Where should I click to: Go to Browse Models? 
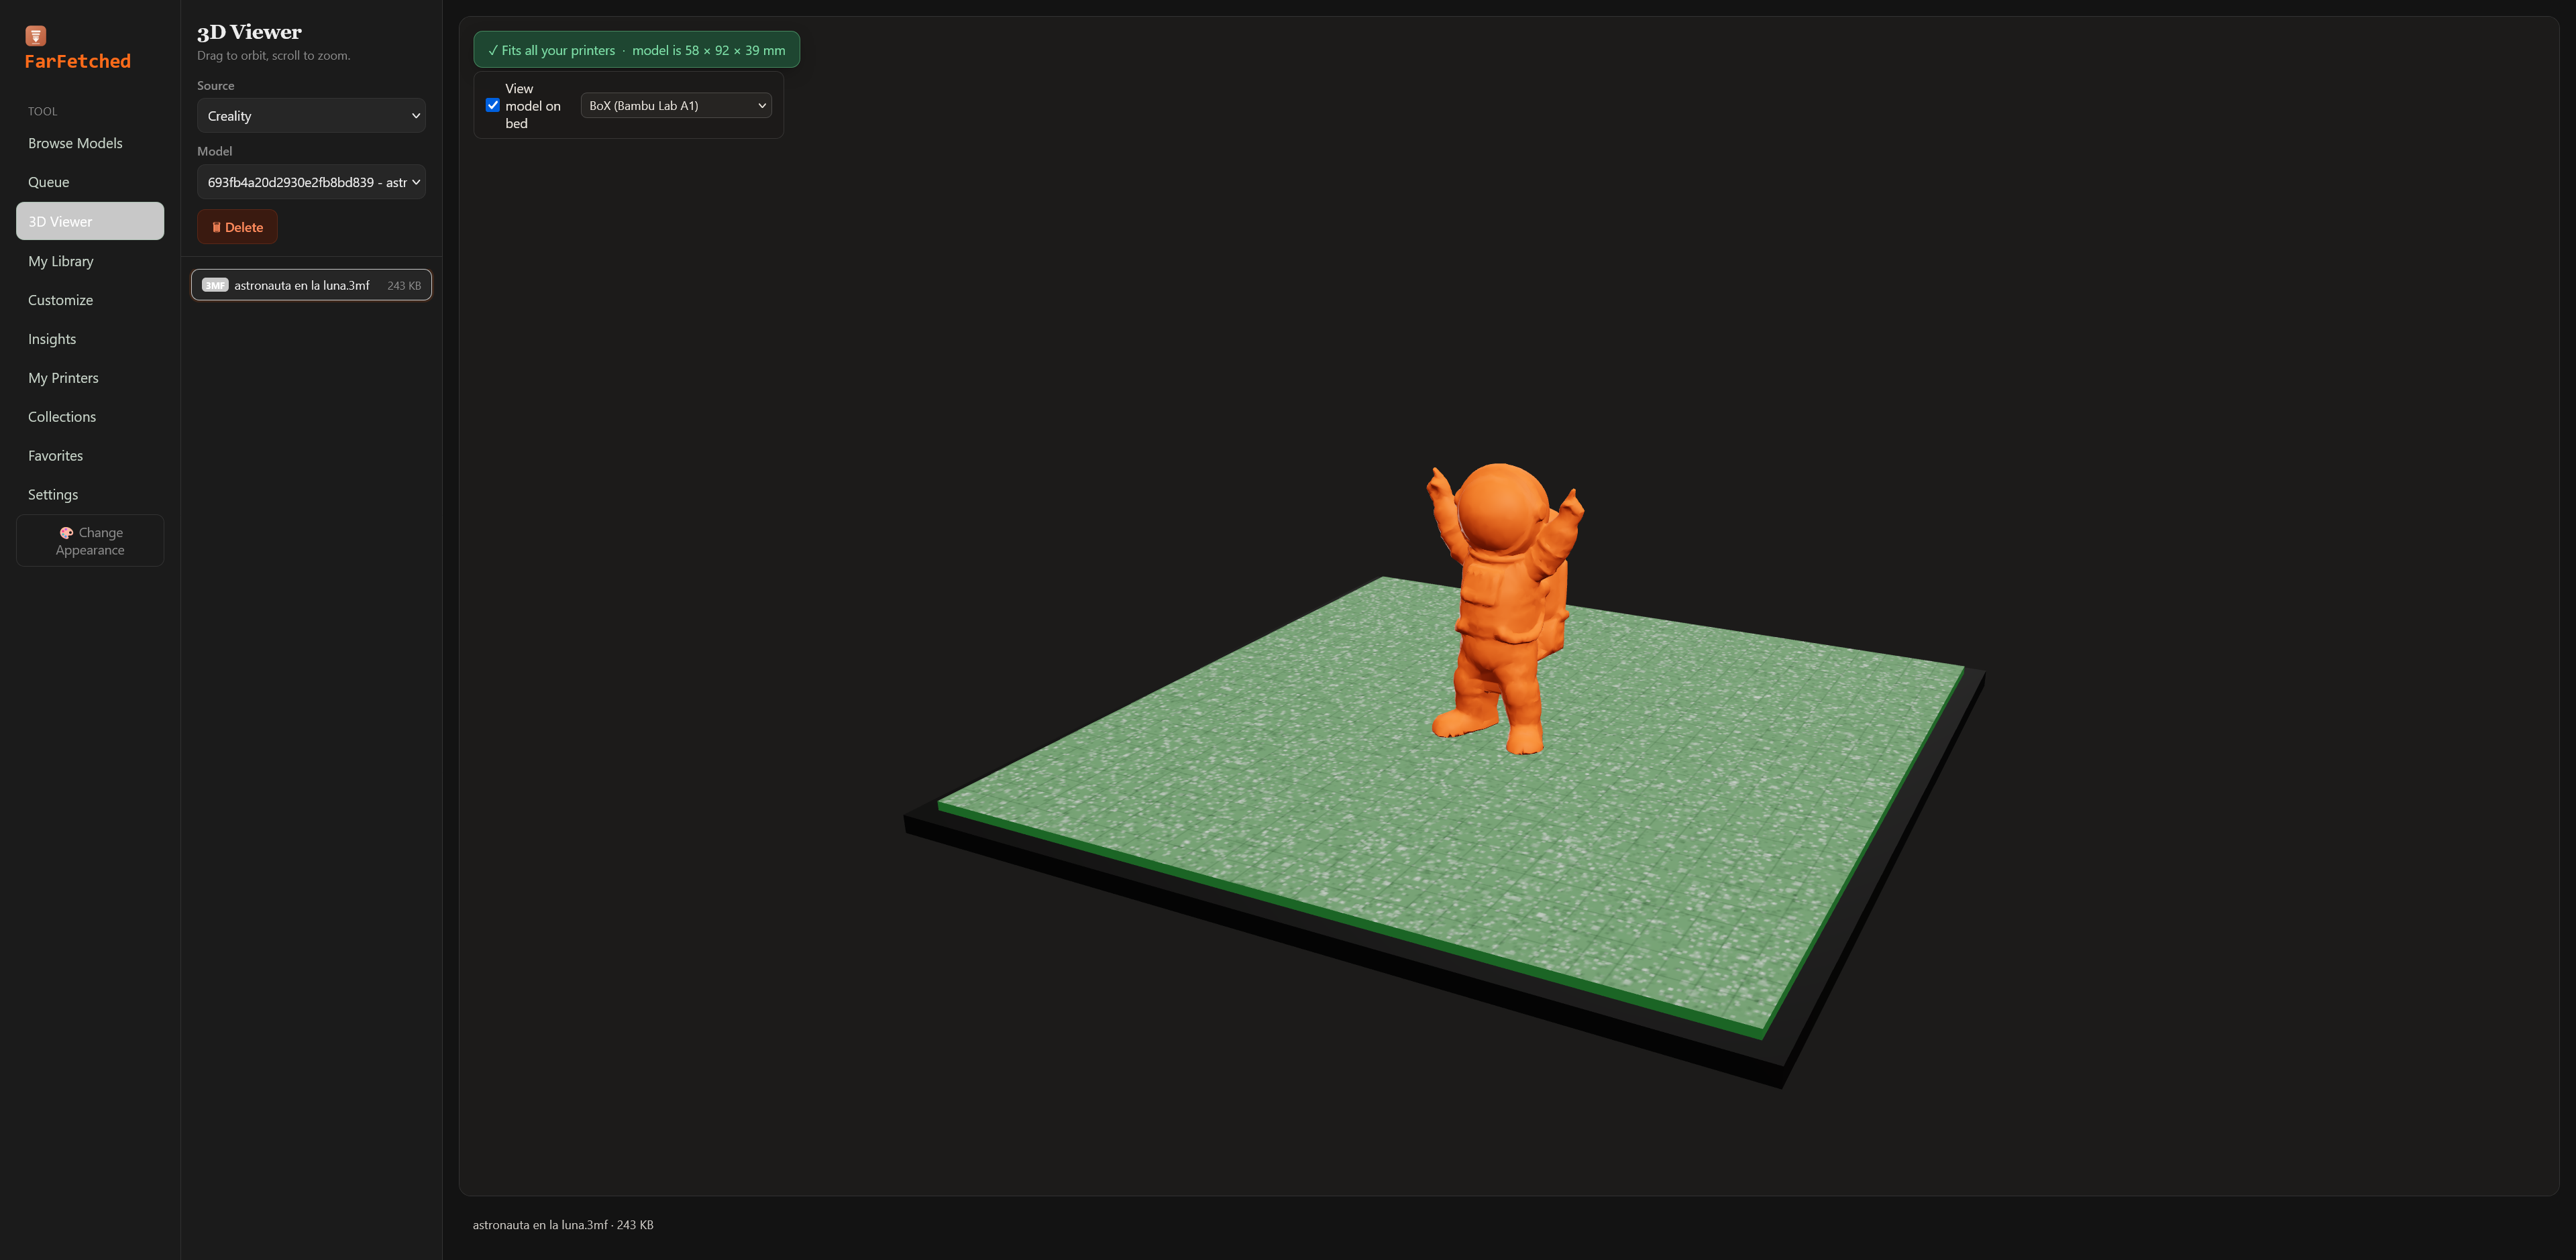(90, 143)
